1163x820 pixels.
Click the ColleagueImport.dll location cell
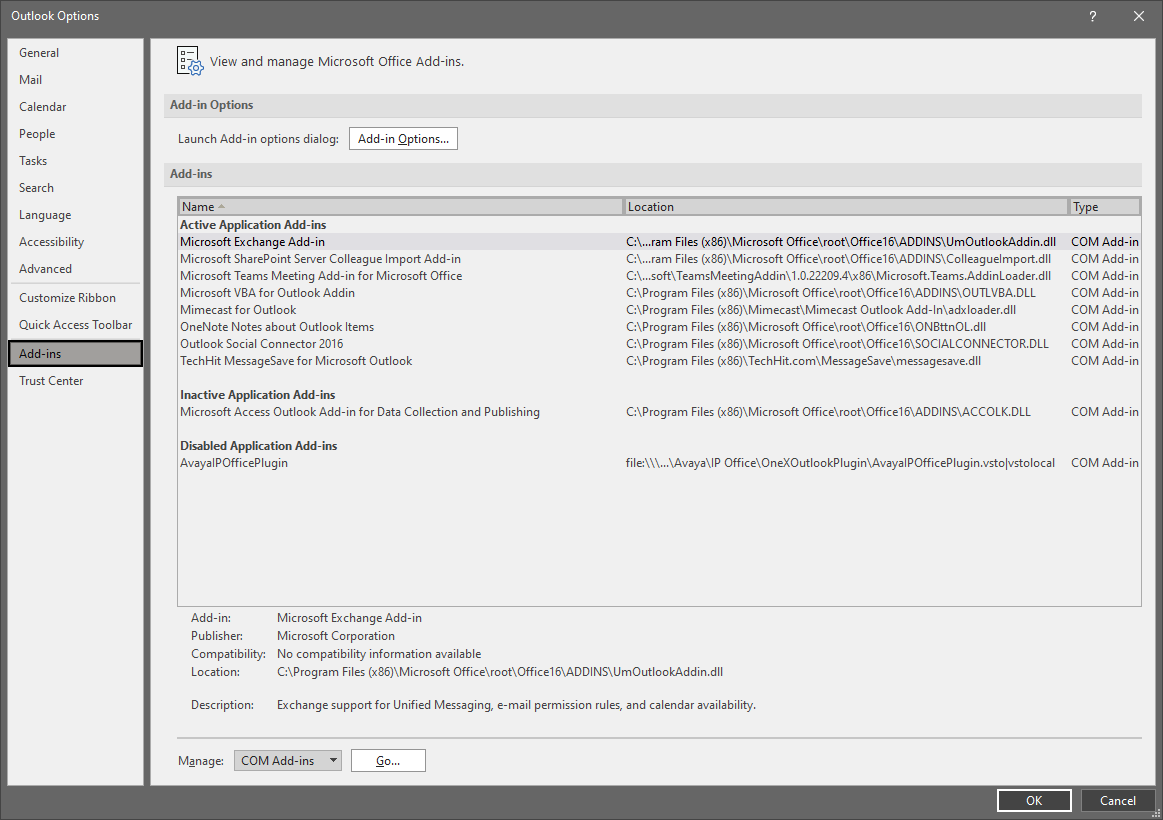click(838, 259)
